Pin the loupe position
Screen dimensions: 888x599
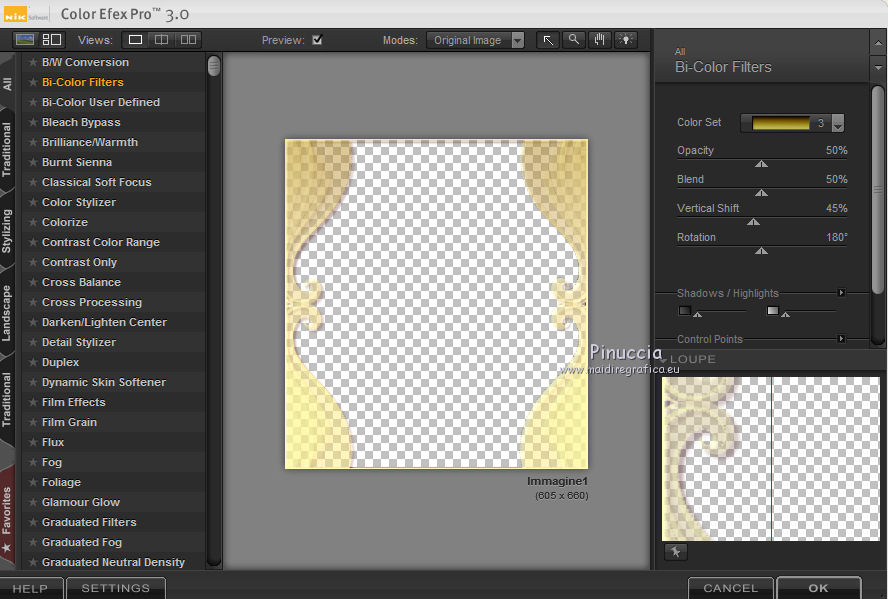point(676,551)
